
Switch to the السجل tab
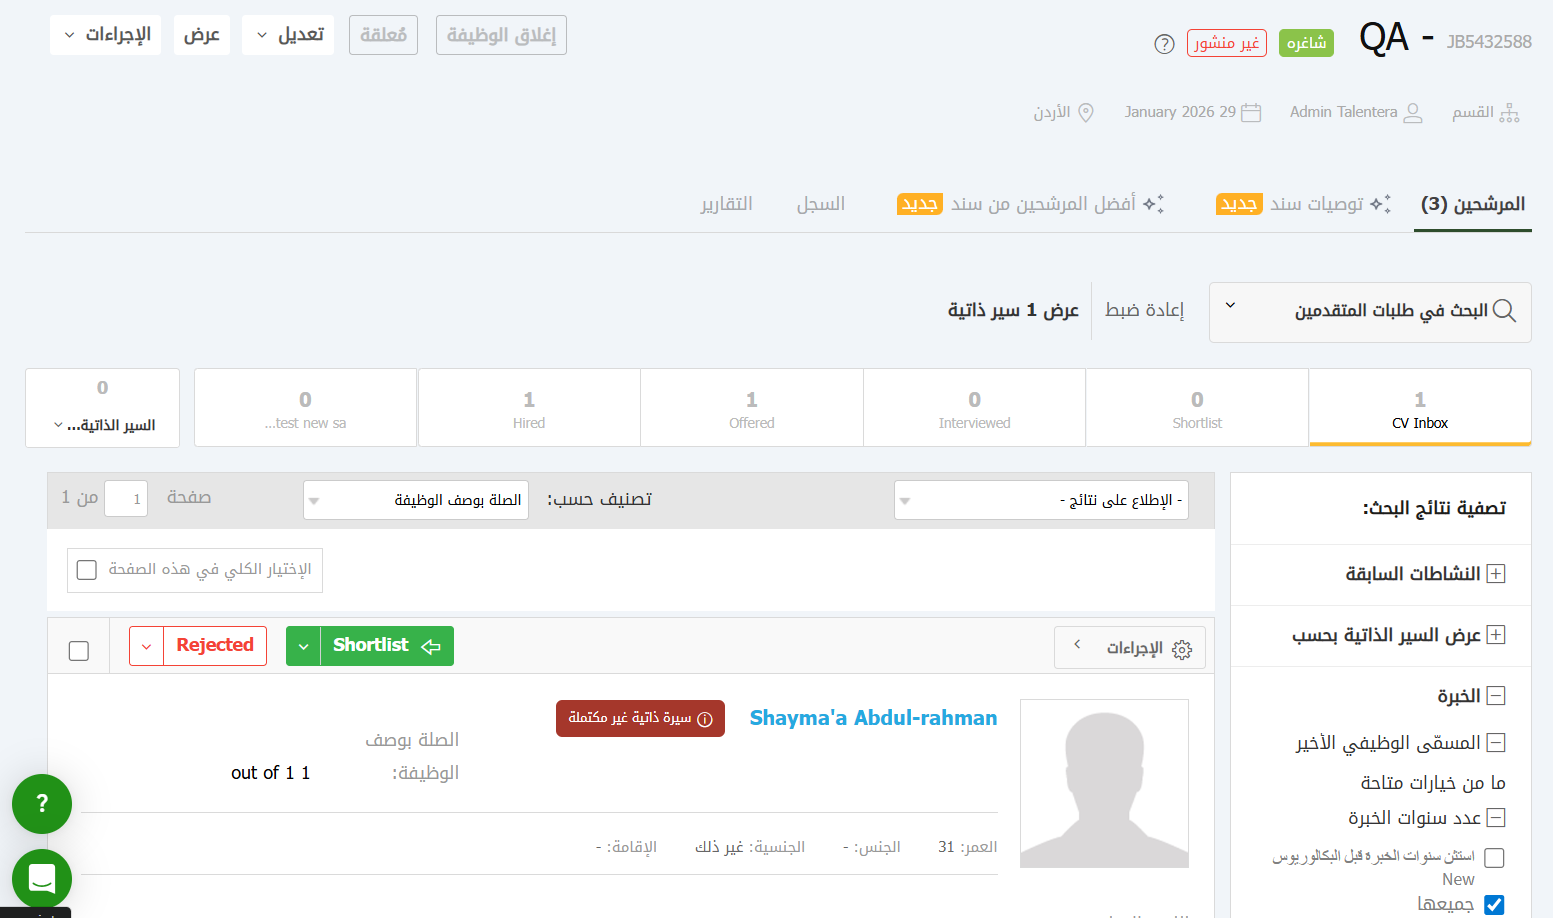(x=820, y=204)
